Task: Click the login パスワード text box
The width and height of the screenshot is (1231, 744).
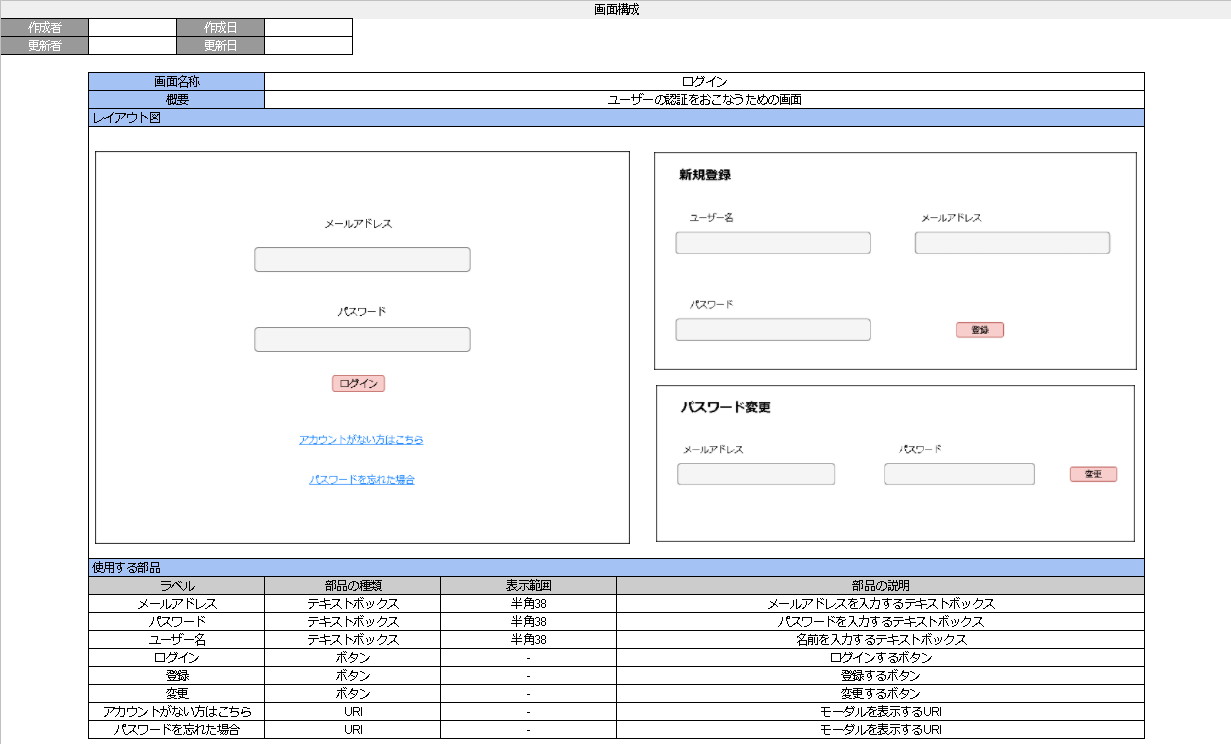Action: 362,340
